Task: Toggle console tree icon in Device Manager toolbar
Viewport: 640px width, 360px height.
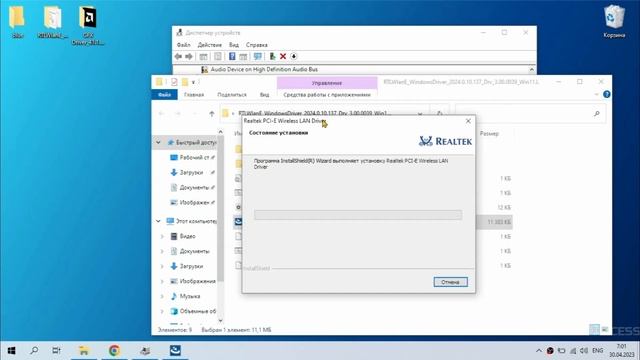Action: pyautogui.click(x=203, y=56)
